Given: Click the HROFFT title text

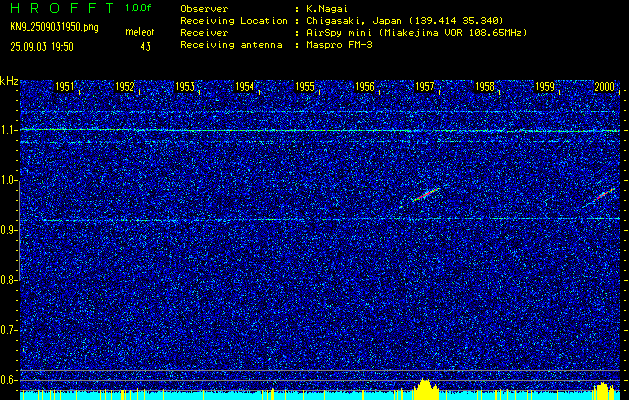Looking at the screenshot, I should [62, 8].
